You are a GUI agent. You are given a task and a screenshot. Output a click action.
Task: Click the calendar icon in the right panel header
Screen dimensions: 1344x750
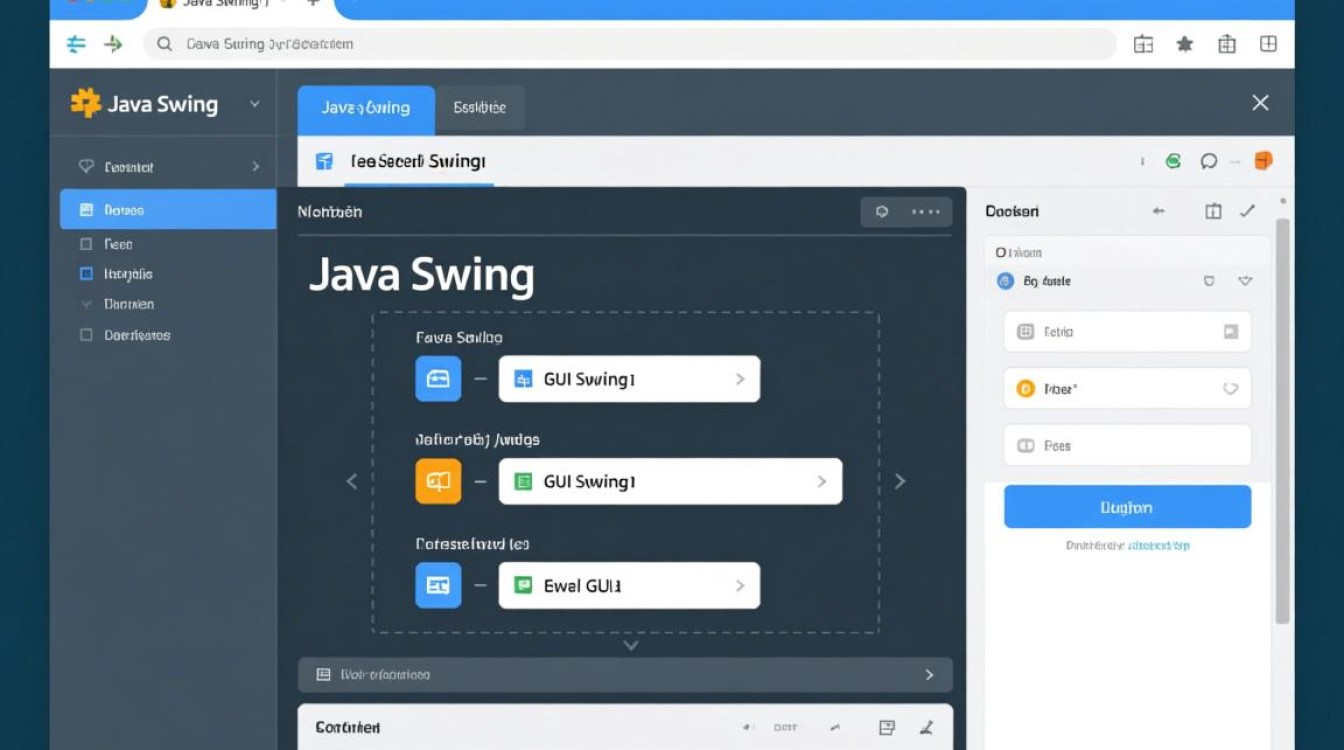pyautogui.click(x=1213, y=211)
